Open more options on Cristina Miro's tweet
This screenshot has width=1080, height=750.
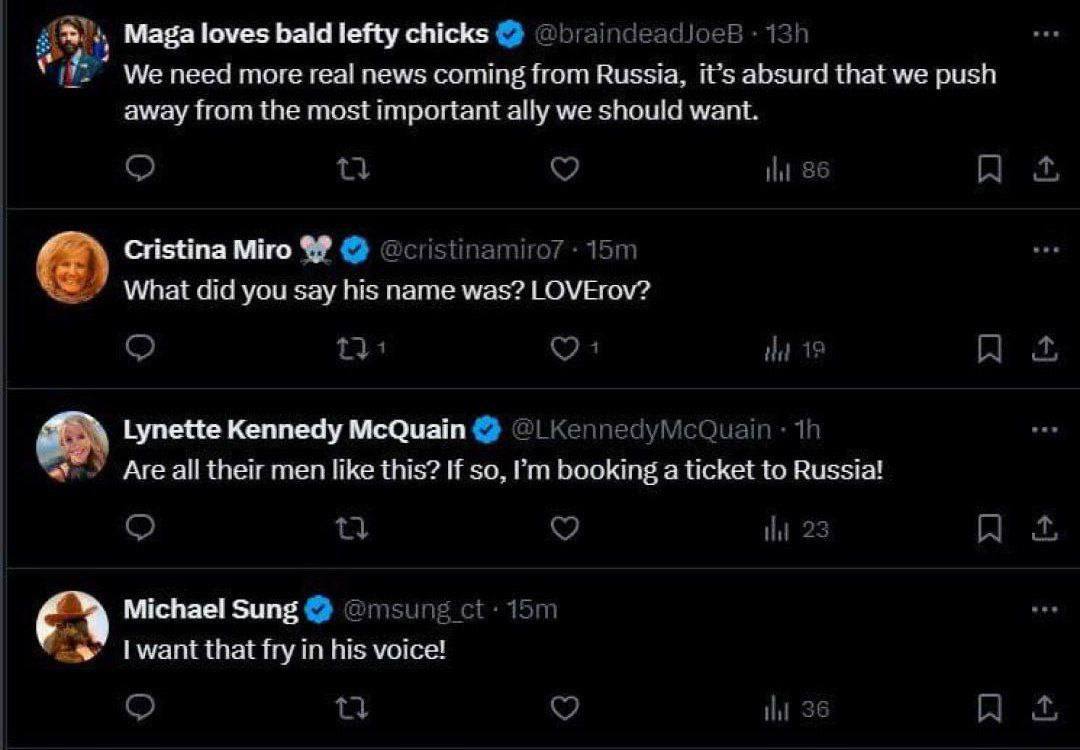(1044, 250)
